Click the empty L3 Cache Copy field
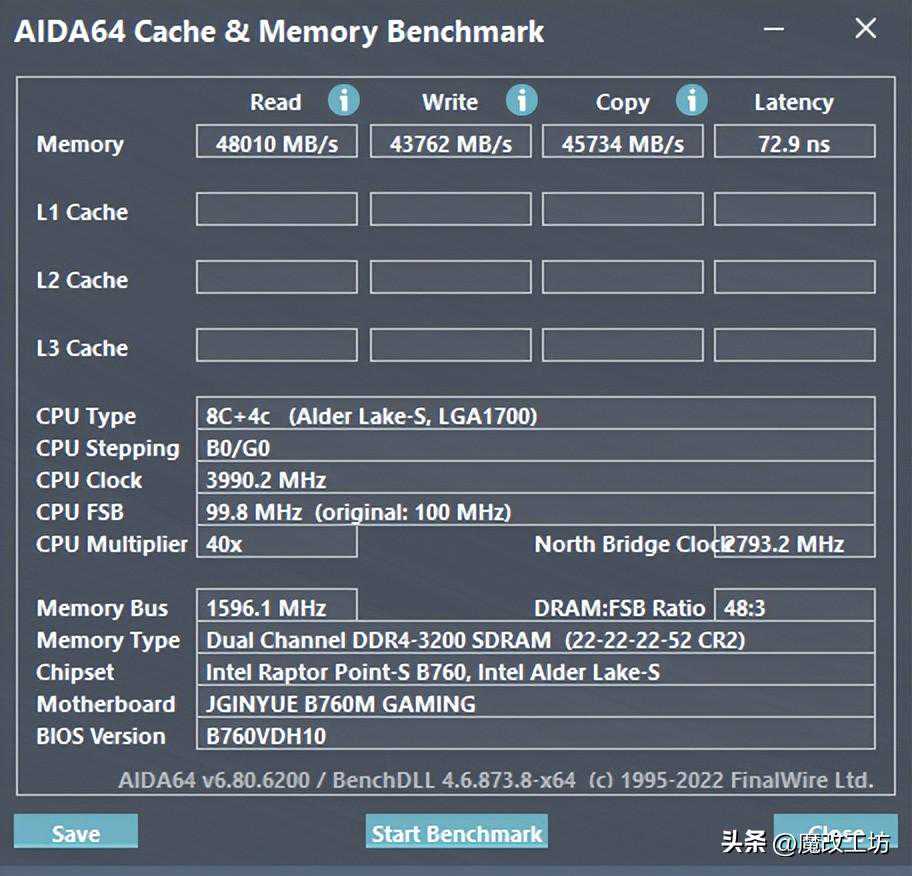912x876 pixels. pos(623,346)
